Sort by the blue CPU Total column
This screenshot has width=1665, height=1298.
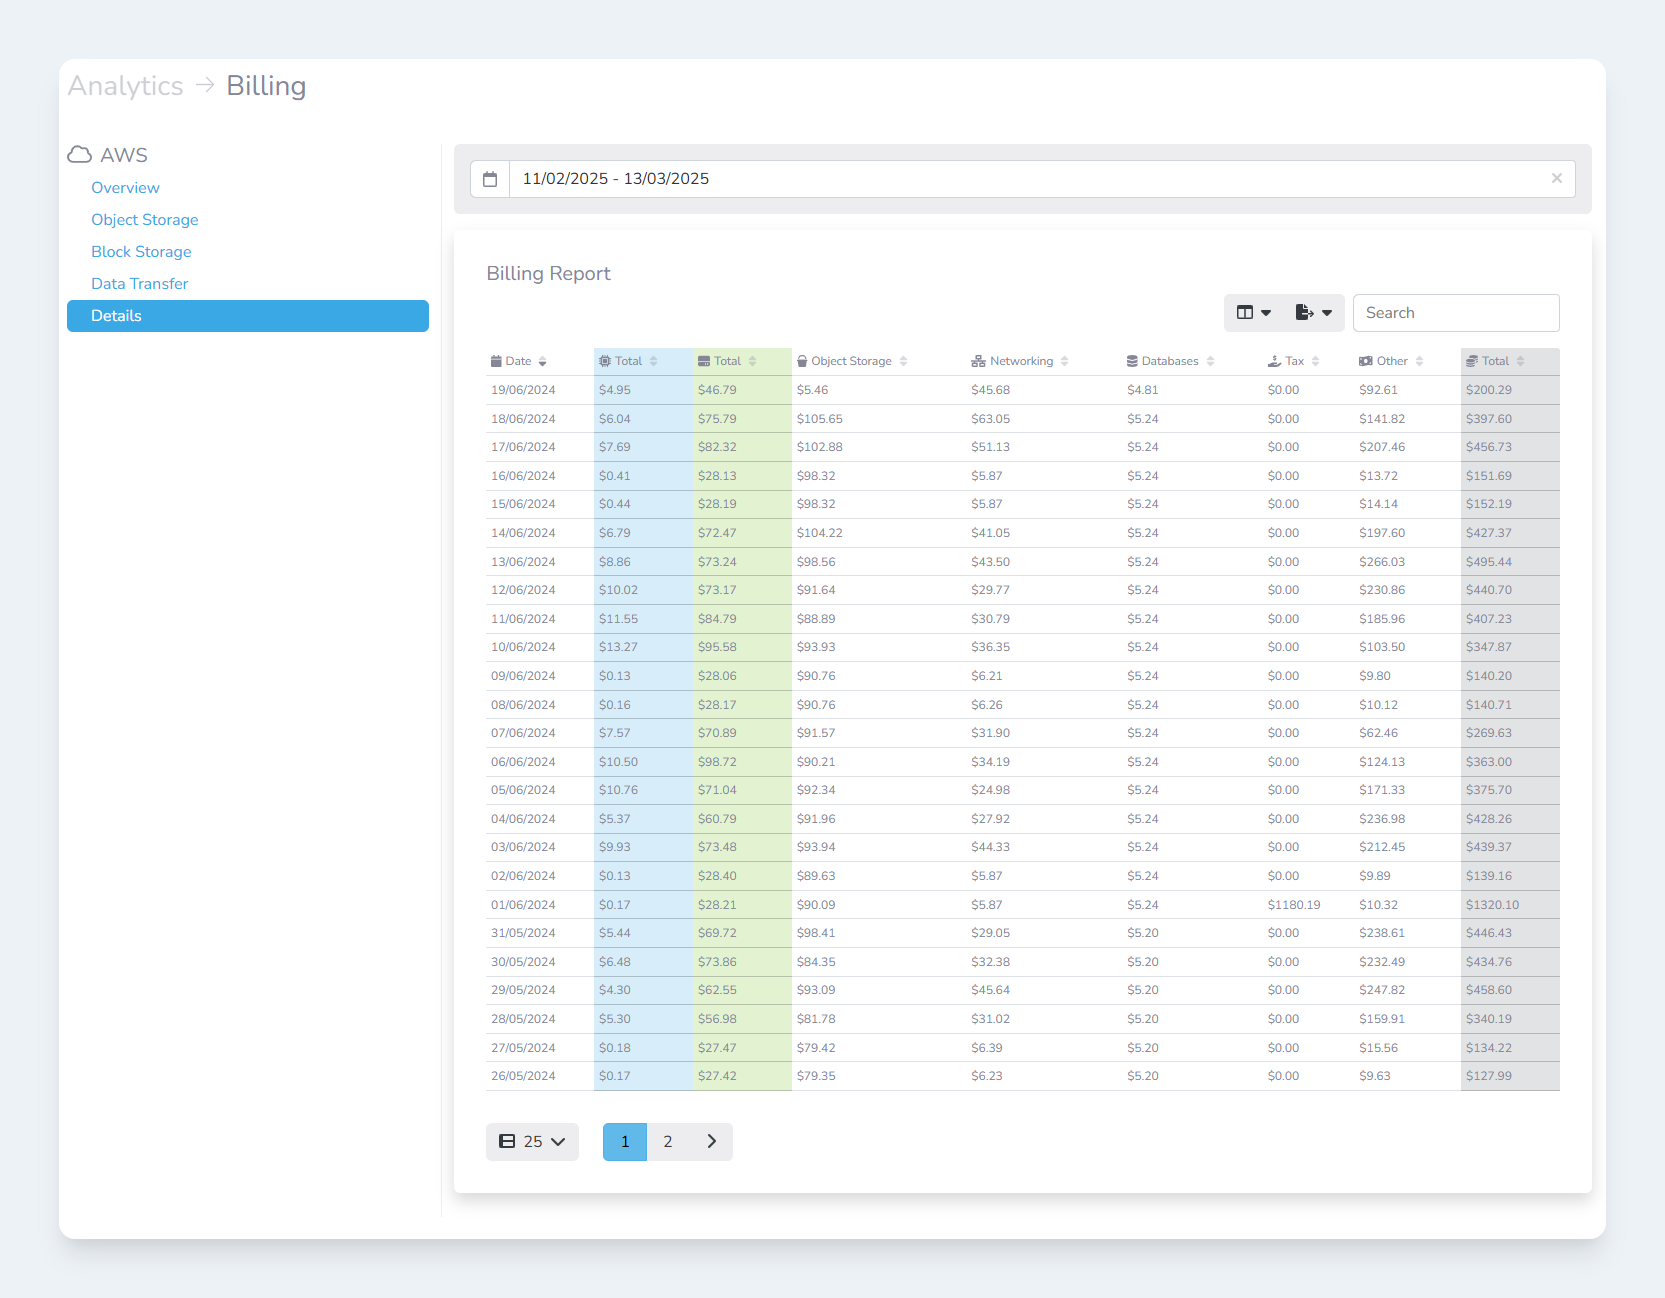pos(629,361)
